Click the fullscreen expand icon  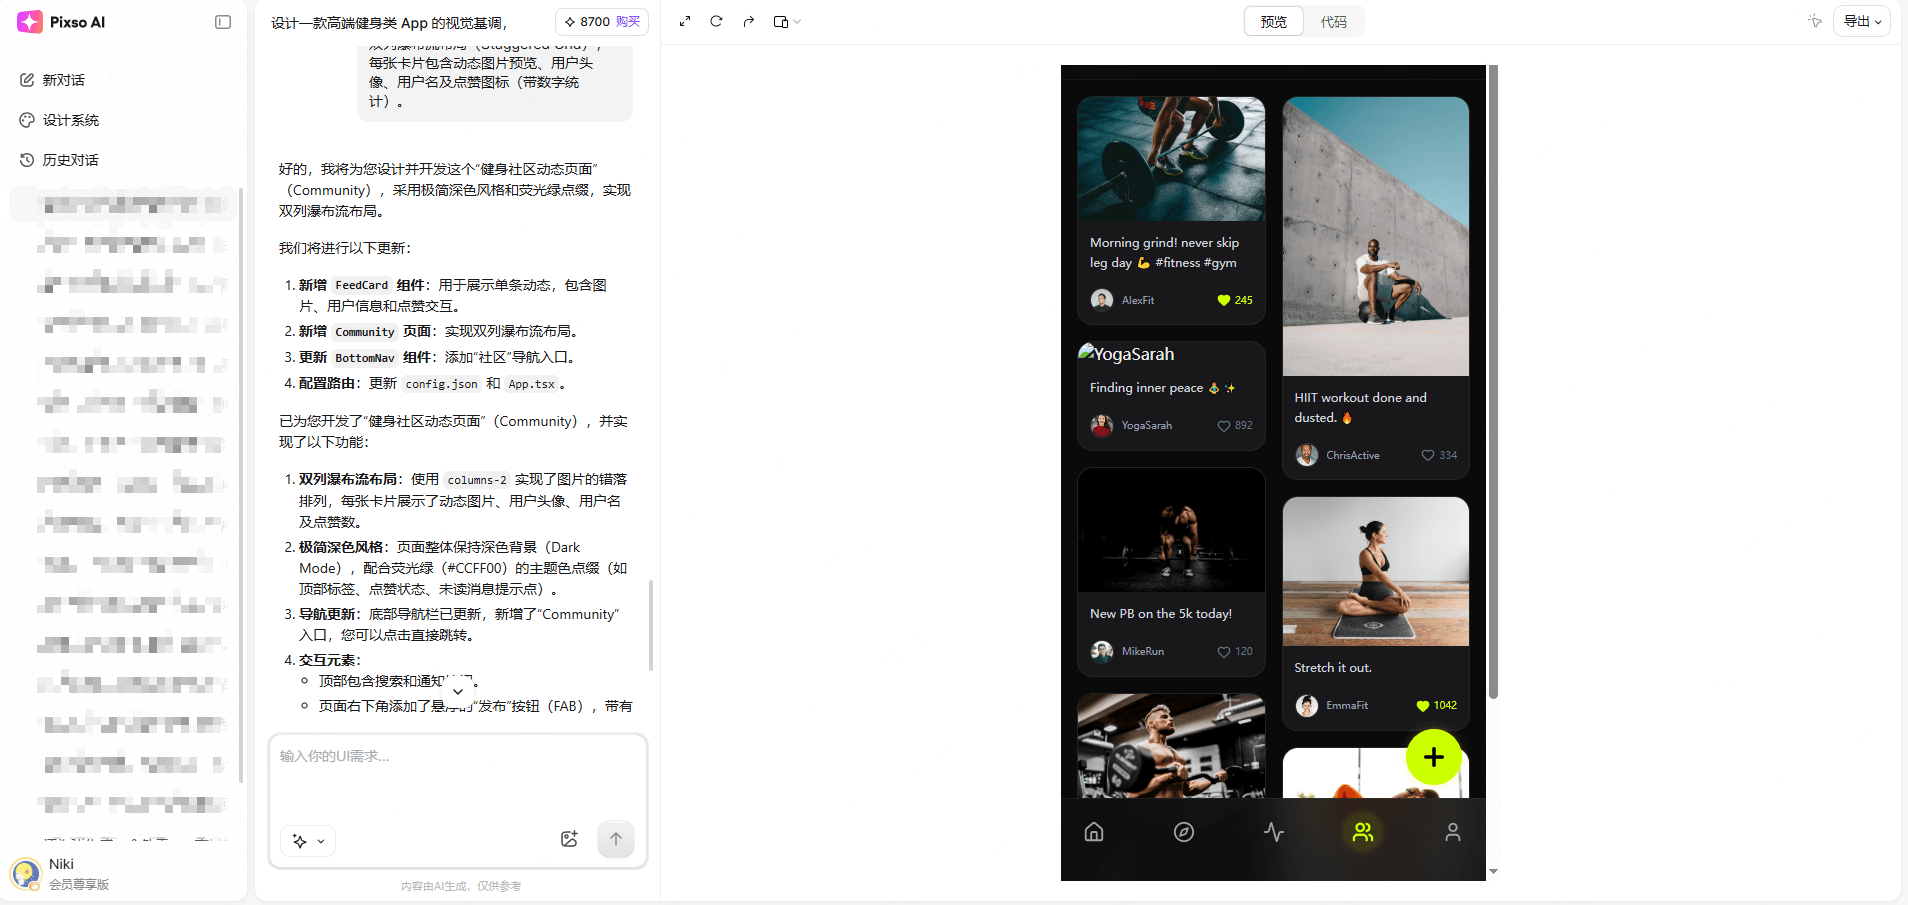[x=685, y=21]
